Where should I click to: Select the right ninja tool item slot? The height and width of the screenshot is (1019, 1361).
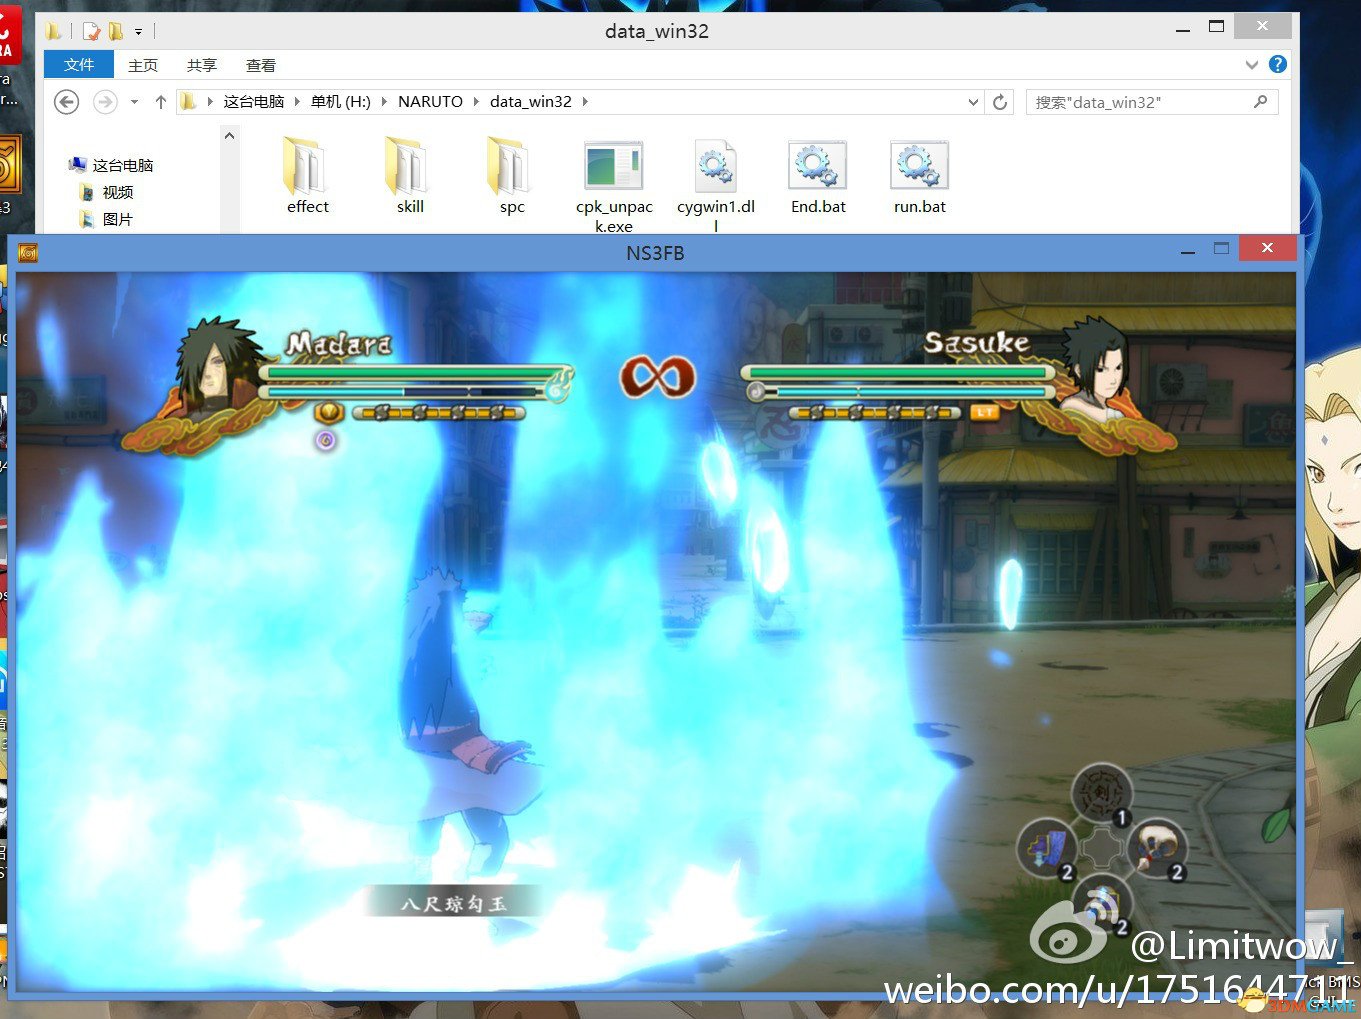[1157, 849]
